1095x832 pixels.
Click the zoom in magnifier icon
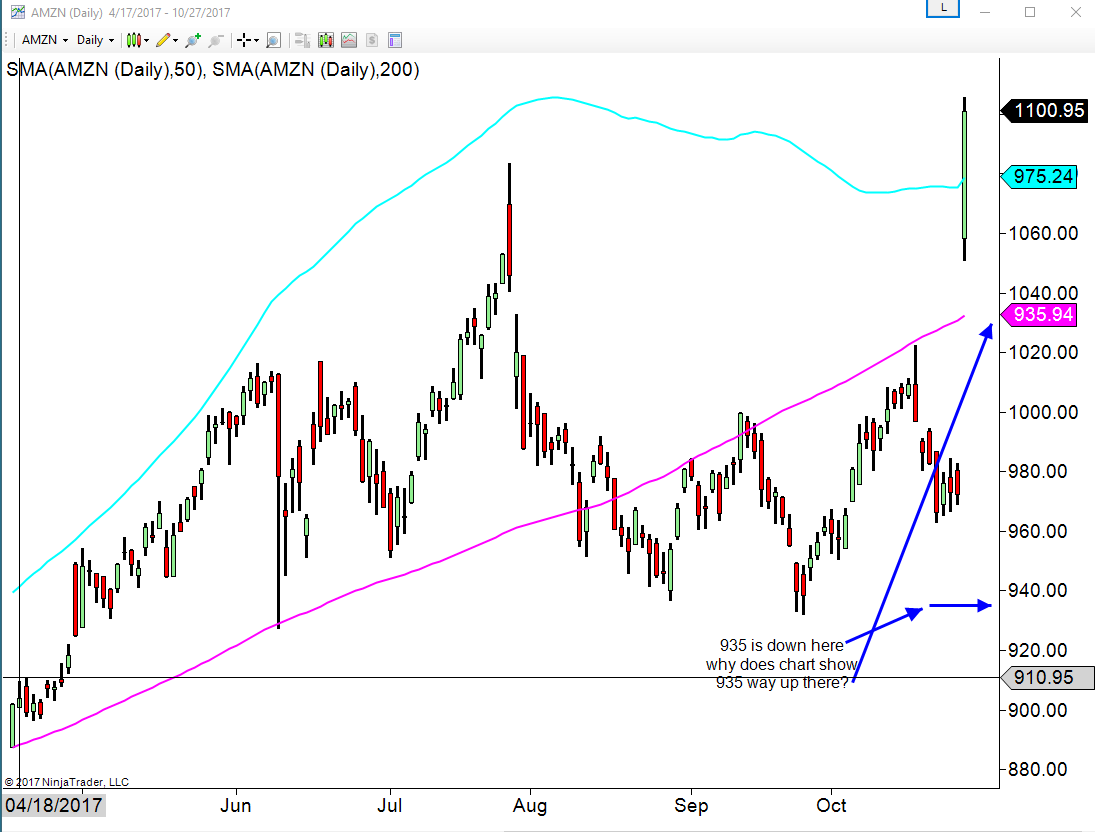tap(193, 40)
